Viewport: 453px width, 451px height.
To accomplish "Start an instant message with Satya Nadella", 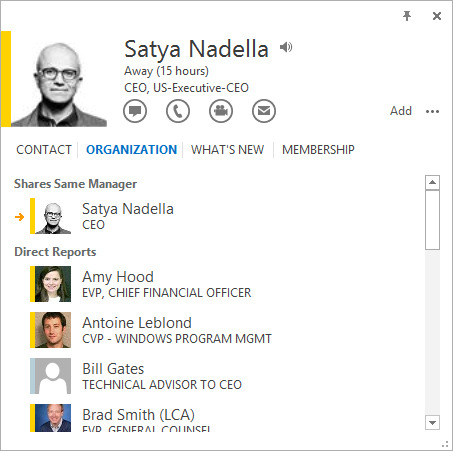I will click(x=135, y=111).
